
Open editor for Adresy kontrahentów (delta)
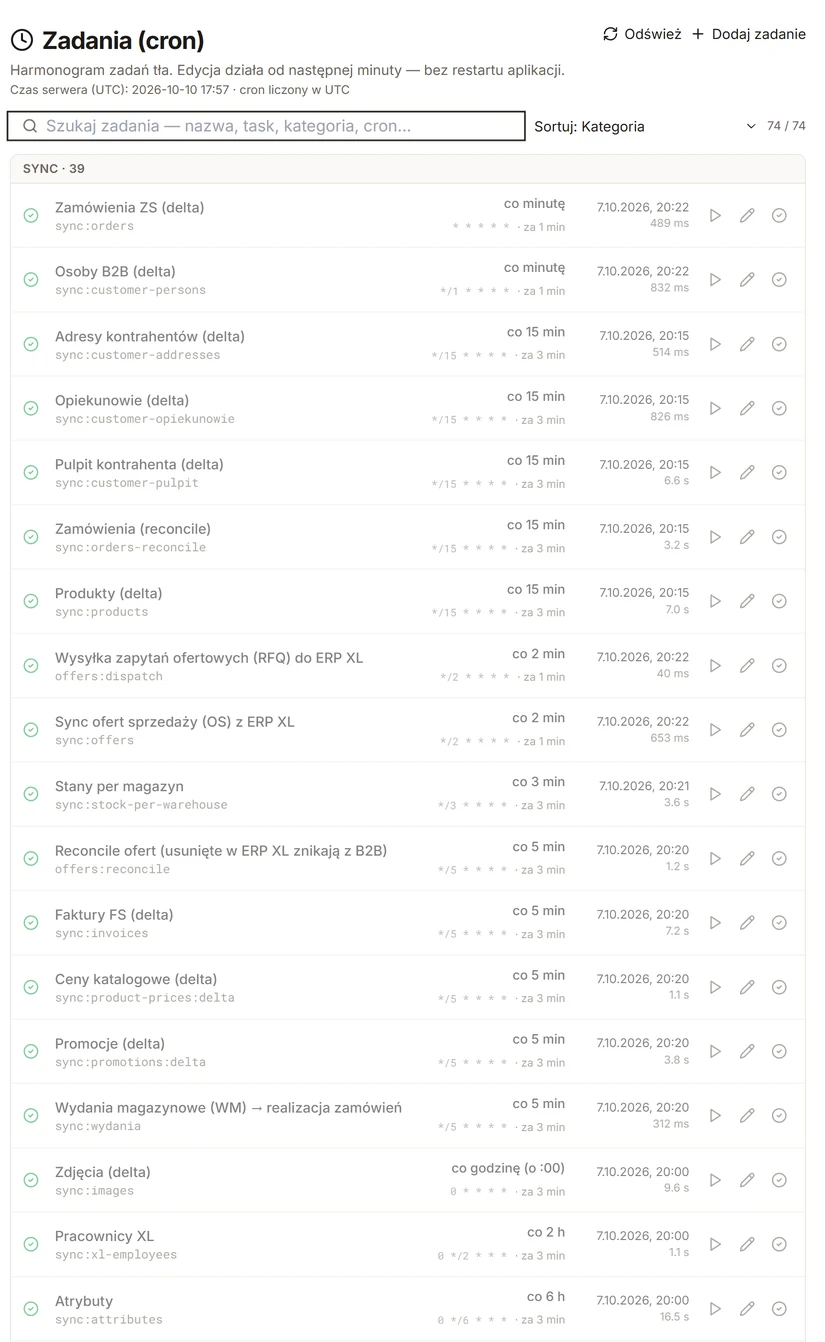[x=747, y=344]
